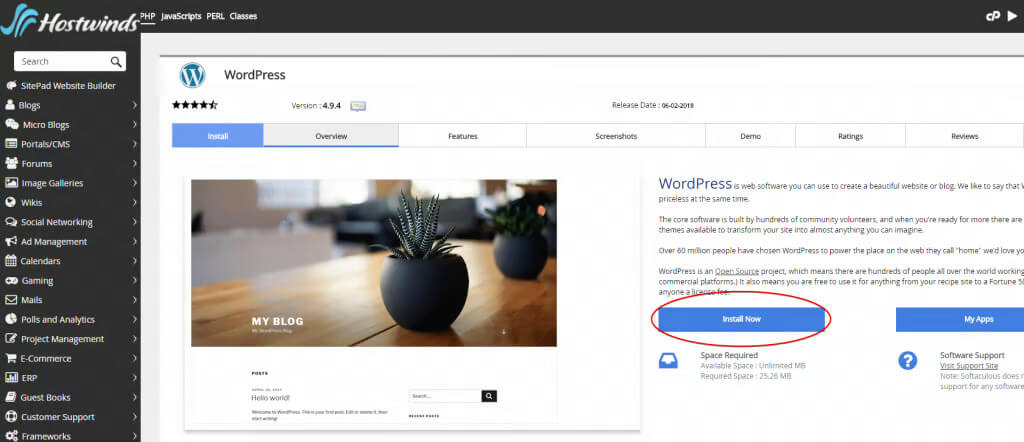Click the Guest Books icon
The height and width of the screenshot is (442, 1024).
point(10,397)
